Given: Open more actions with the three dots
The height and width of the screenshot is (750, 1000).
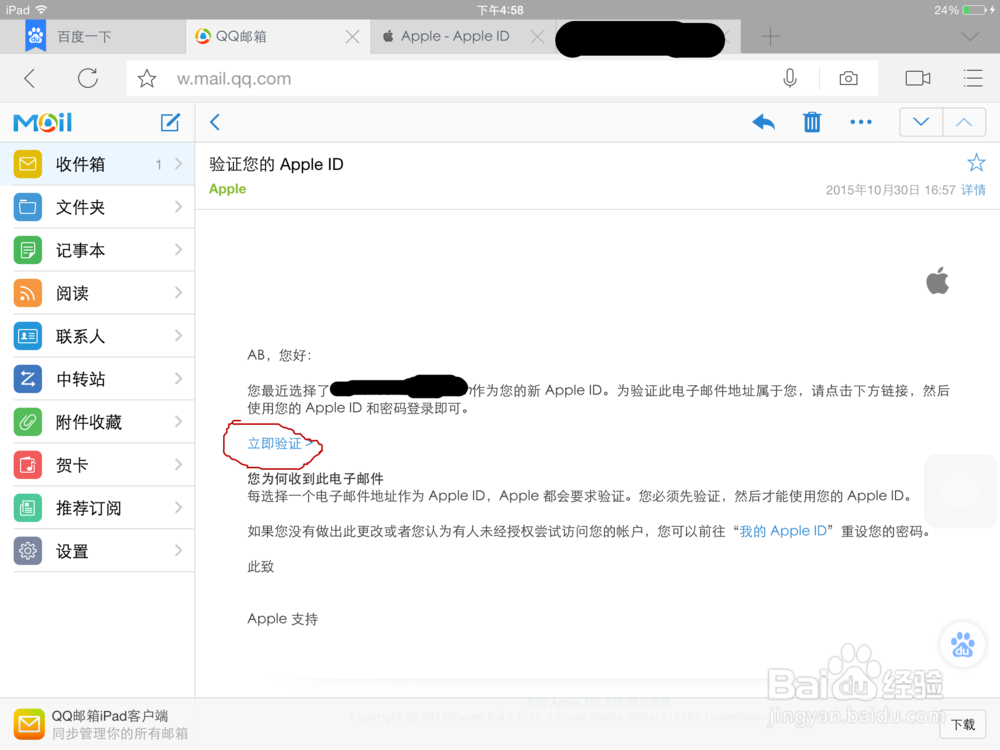Looking at the screenshot, I should (x=861, y=122).
